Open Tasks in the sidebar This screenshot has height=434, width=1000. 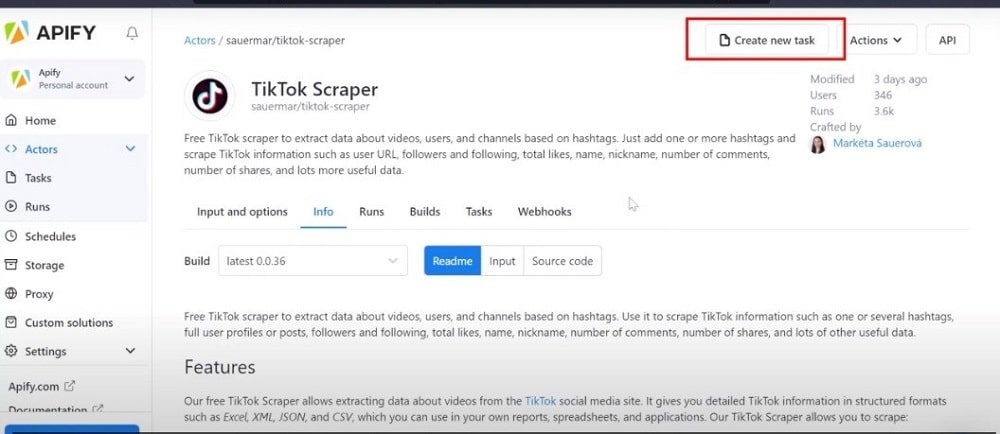pos(38,178)
